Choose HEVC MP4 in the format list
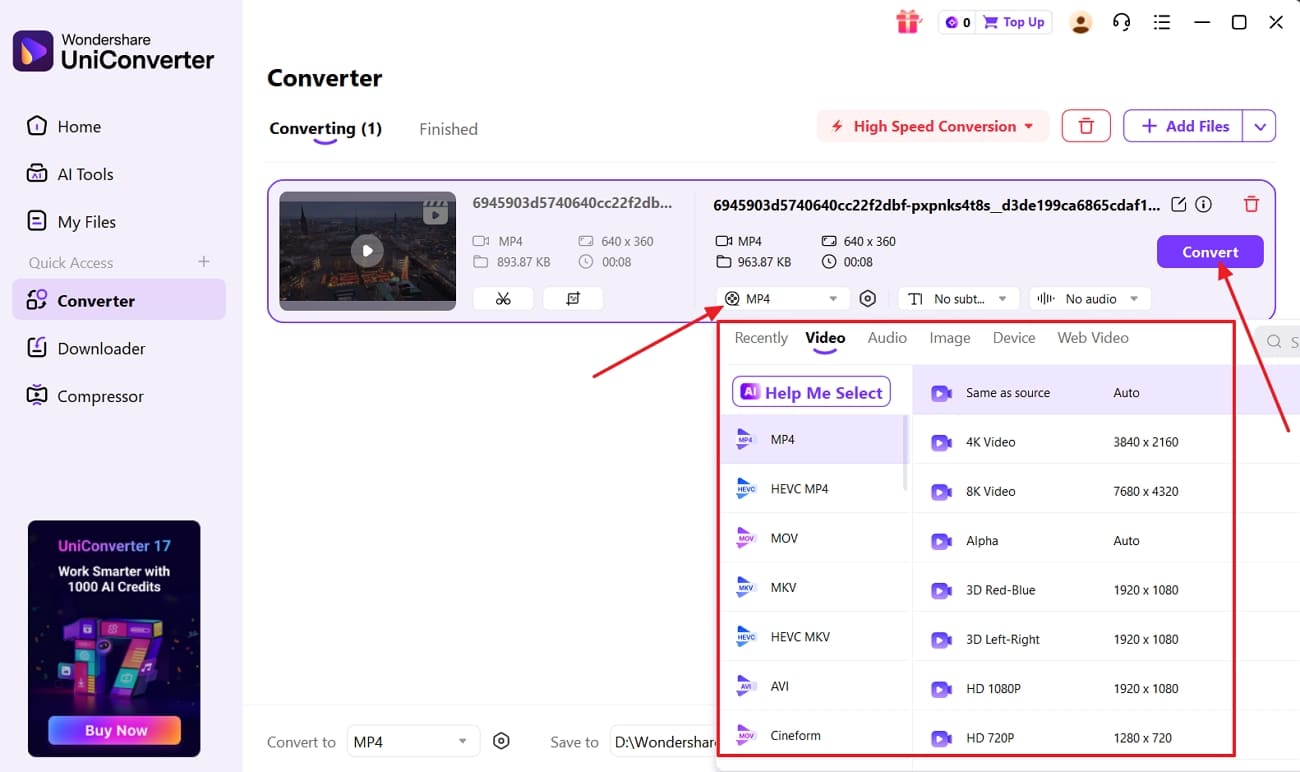This screenshot has width=1300, height=772. 812,489
